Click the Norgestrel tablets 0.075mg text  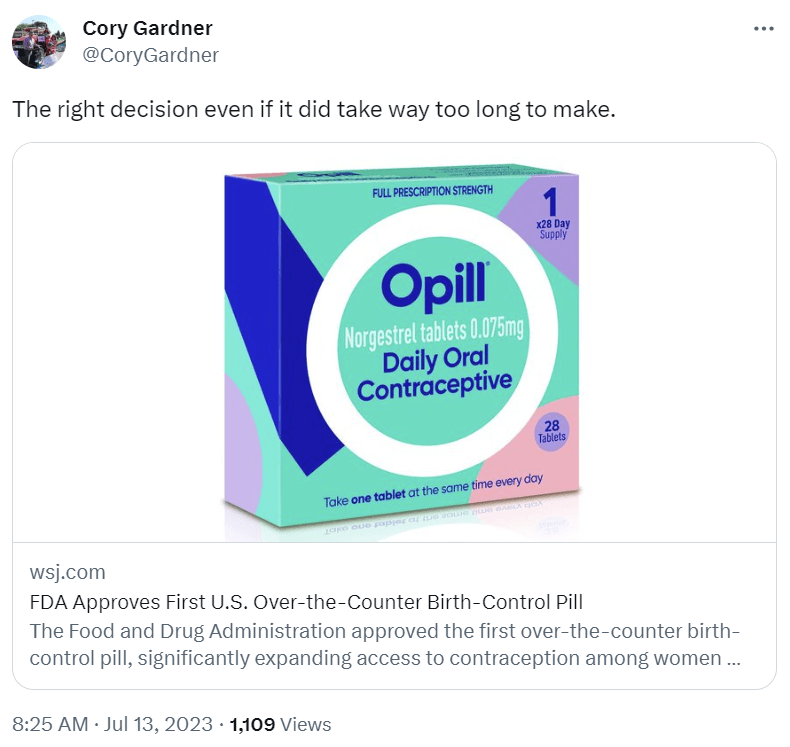tap(434, 331)
